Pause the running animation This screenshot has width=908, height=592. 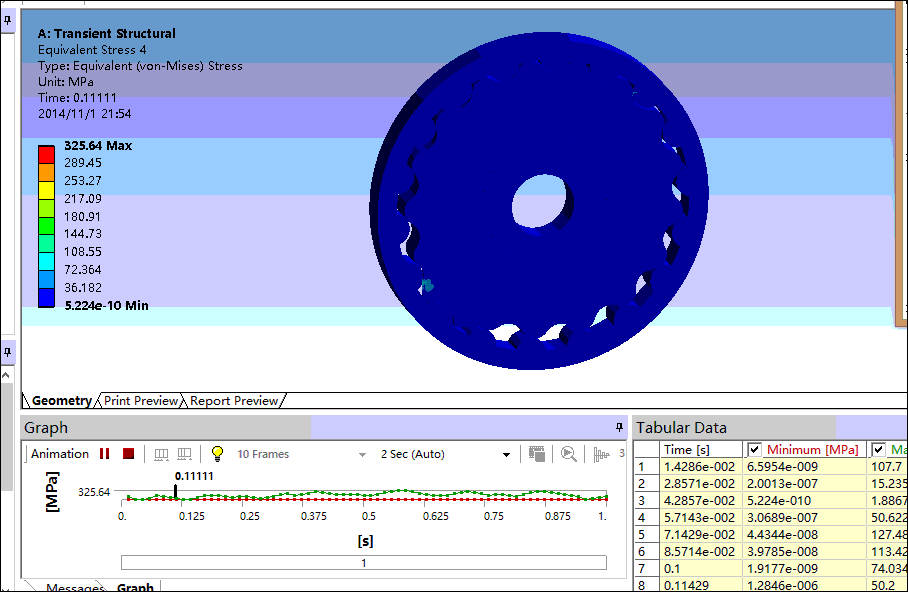(104, 454)
